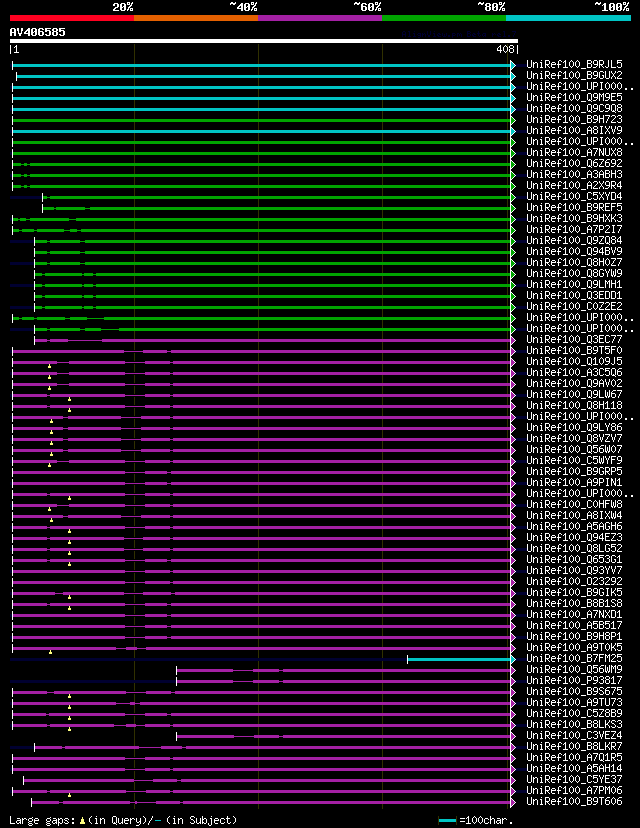Viewport: 640px width, 828px height.
Task: Follow the UniRef100_C5XYD4 link
Action: 574,196
